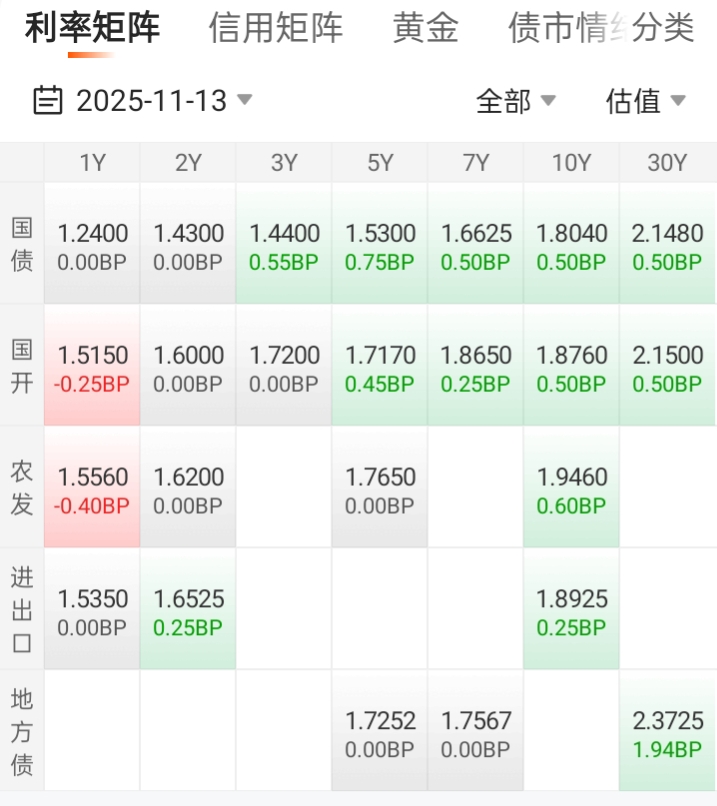Click the 30Y column header

tap(667, 163)
